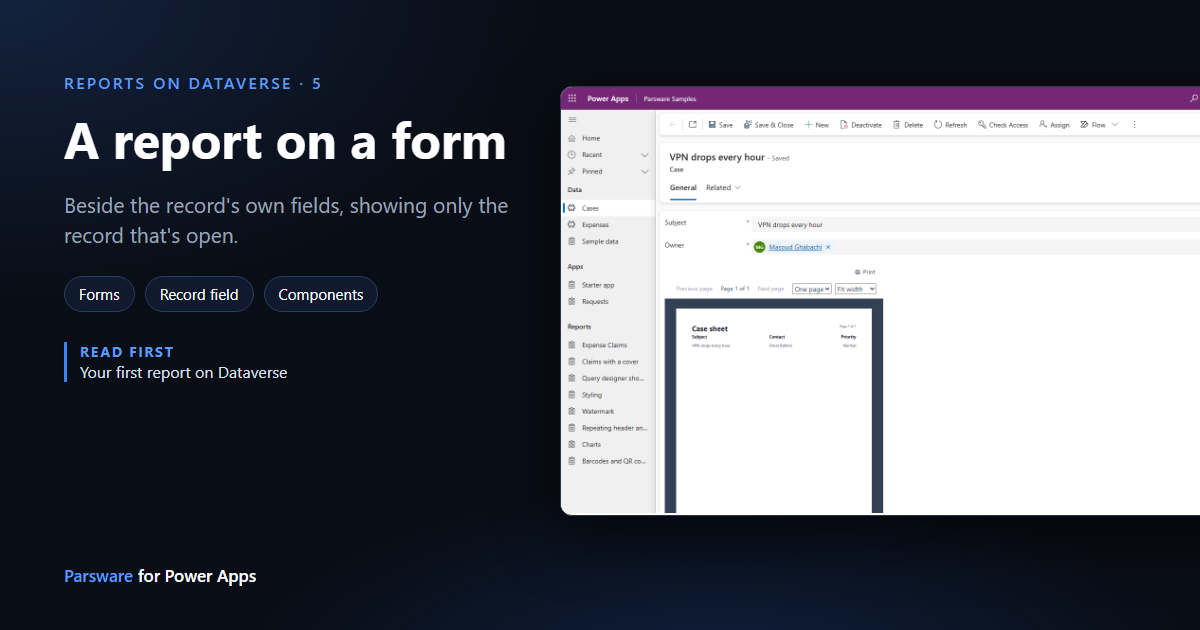Open the Claims with a cover report
The height and width of the screenshot is (630, 1200).
(x=608, y=362)
